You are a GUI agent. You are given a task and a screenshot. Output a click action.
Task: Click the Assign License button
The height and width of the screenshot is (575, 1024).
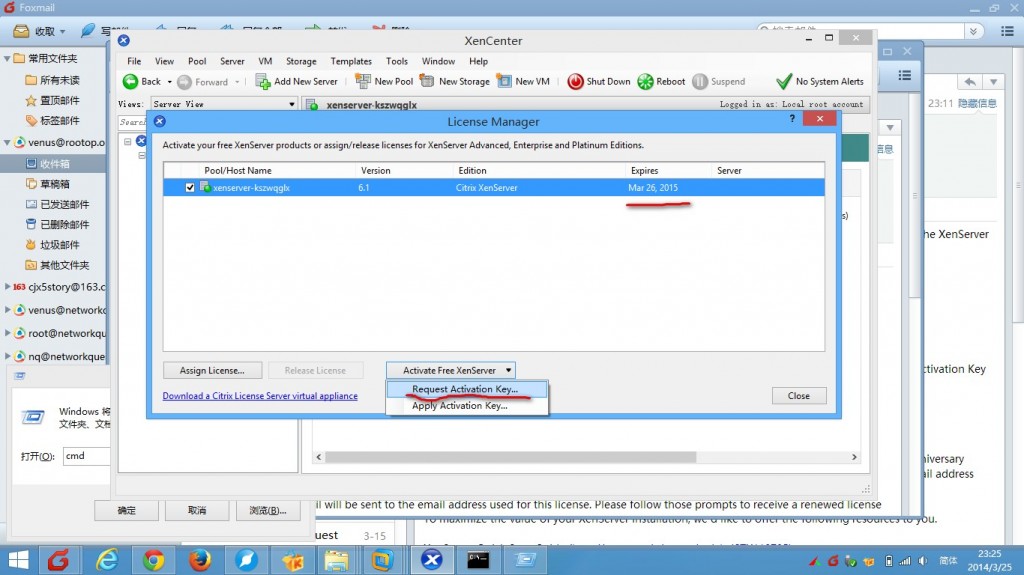[212, 370]
